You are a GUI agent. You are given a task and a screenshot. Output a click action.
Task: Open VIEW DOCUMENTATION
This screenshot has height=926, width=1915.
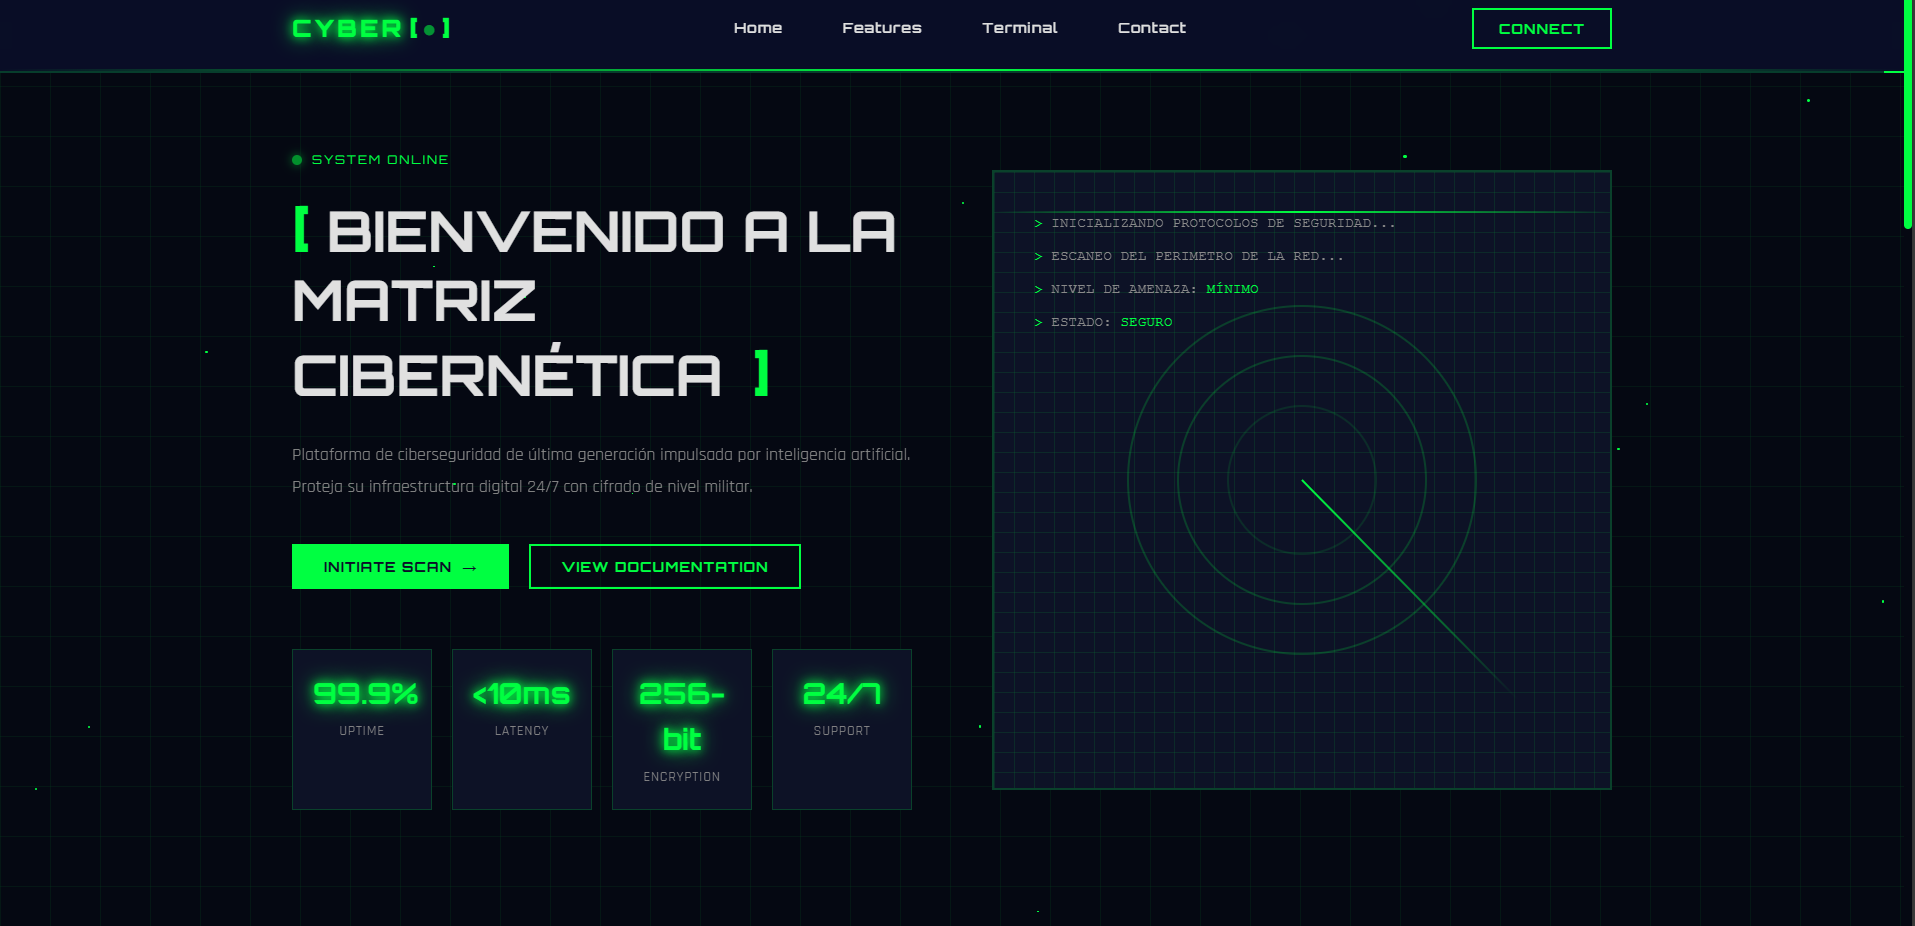(x=664, y=566)
